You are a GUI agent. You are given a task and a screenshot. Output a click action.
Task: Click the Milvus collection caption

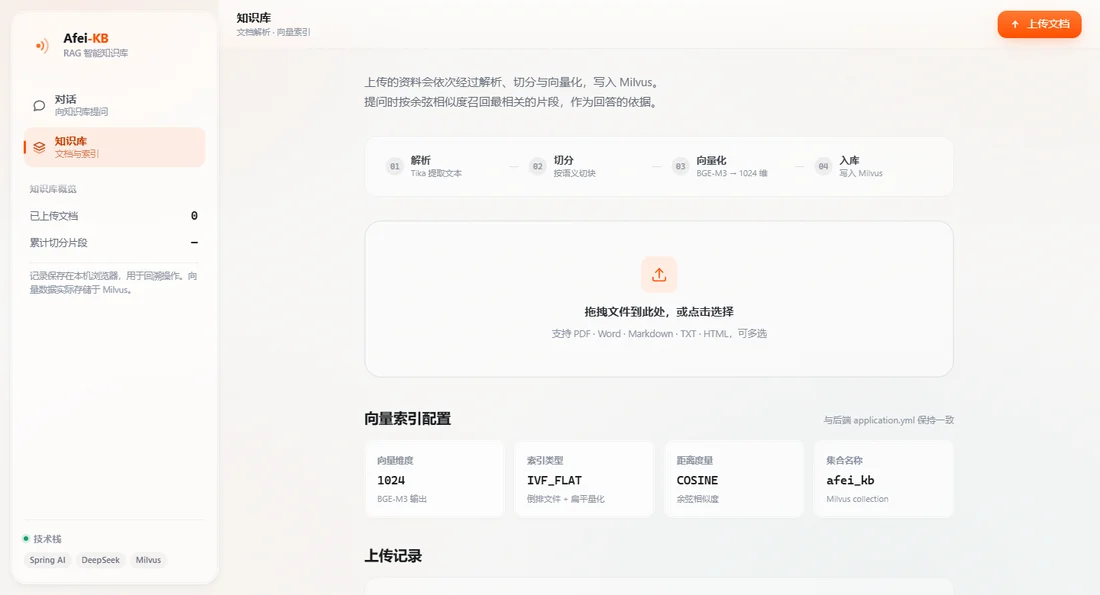coord(857,500)
